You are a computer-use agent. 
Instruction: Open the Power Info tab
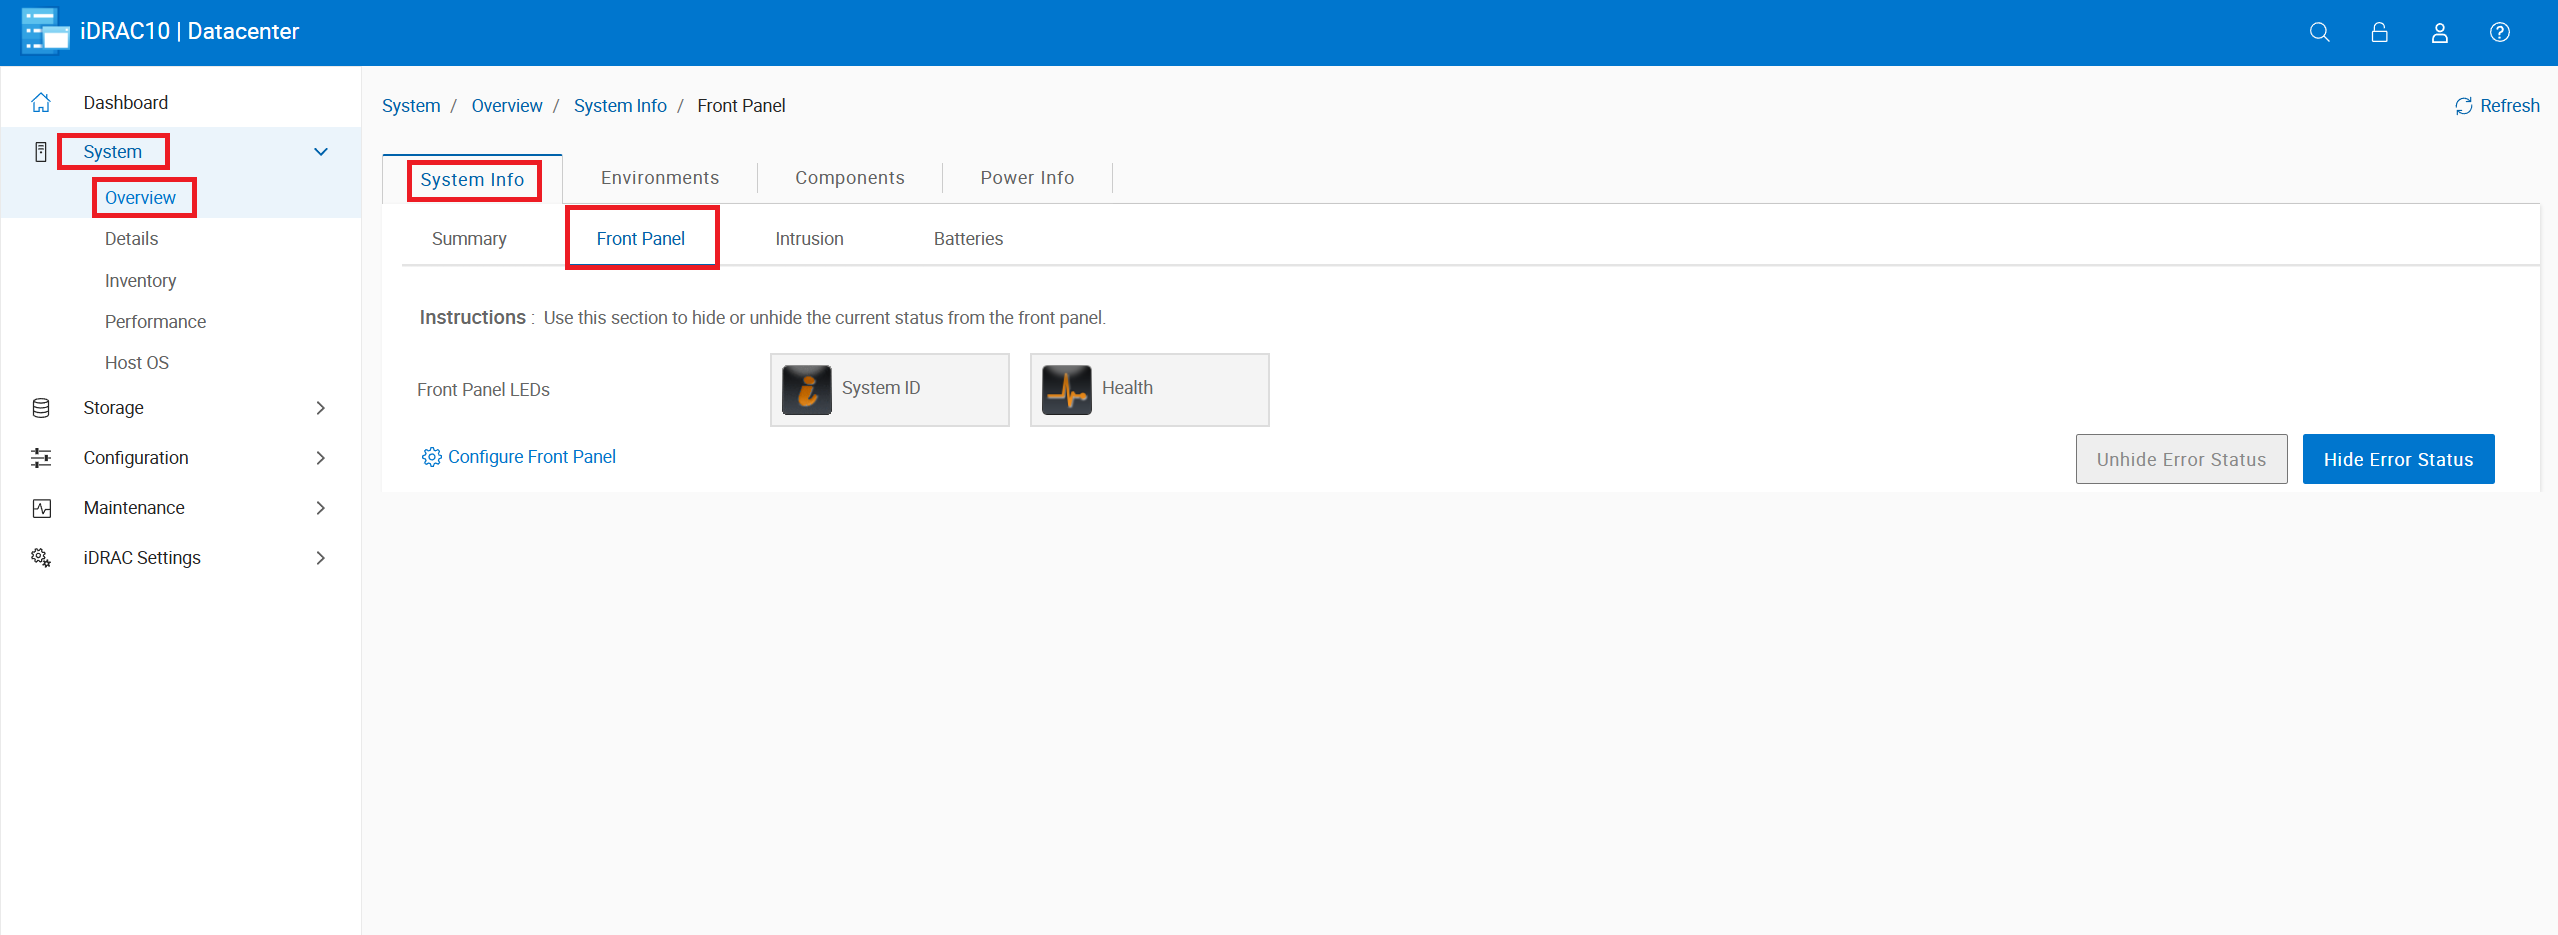pos(1027,178)
